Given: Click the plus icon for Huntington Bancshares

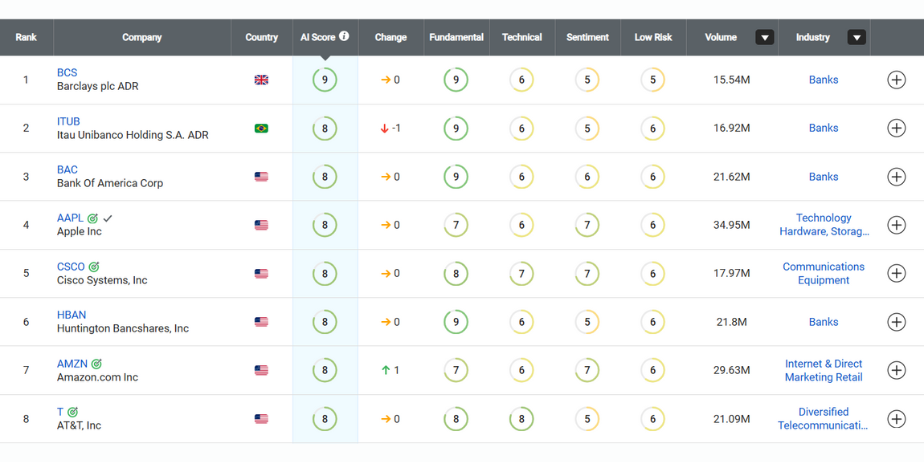Looking at the screenshot, I should (x=896, y=322).
